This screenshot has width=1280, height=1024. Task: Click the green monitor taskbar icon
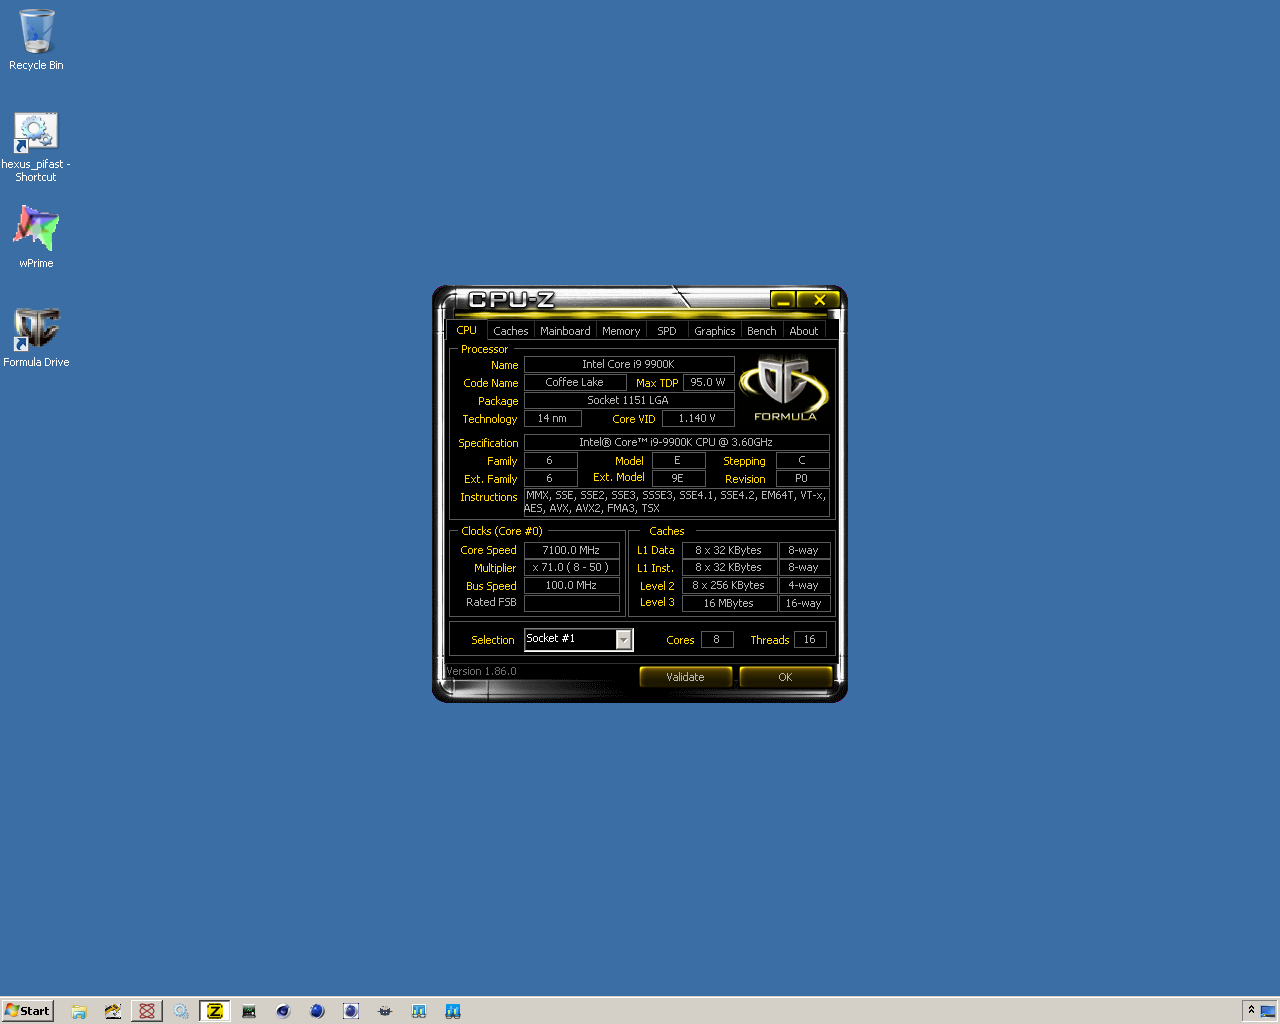(x=249, y=1011)
